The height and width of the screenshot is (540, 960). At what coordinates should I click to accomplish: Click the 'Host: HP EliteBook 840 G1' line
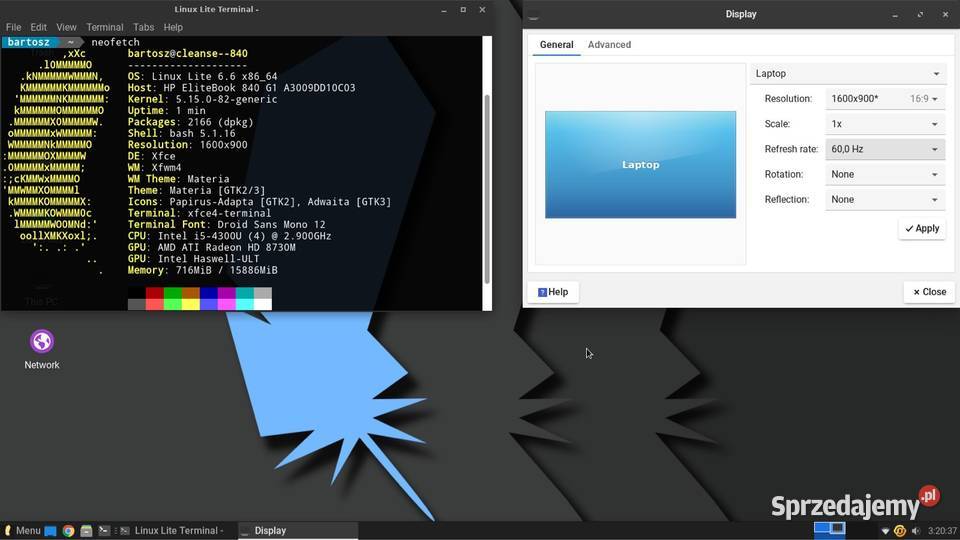pyautogui.click(x=241, y=88)
